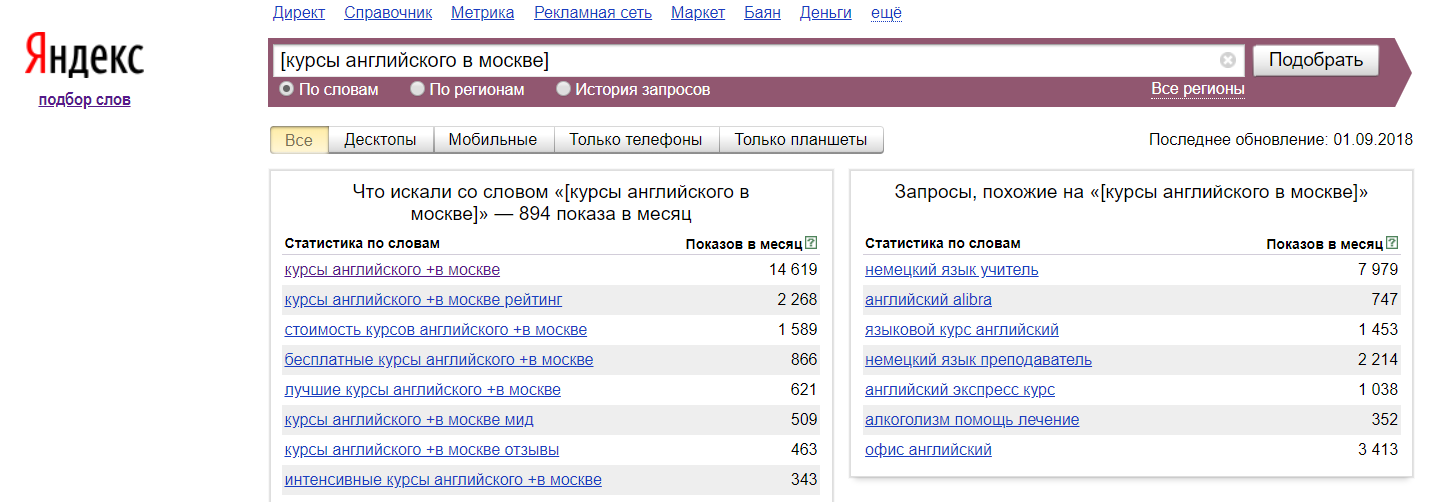
Task: Click the 'Подобрать' button
Action: (1316, 60)
